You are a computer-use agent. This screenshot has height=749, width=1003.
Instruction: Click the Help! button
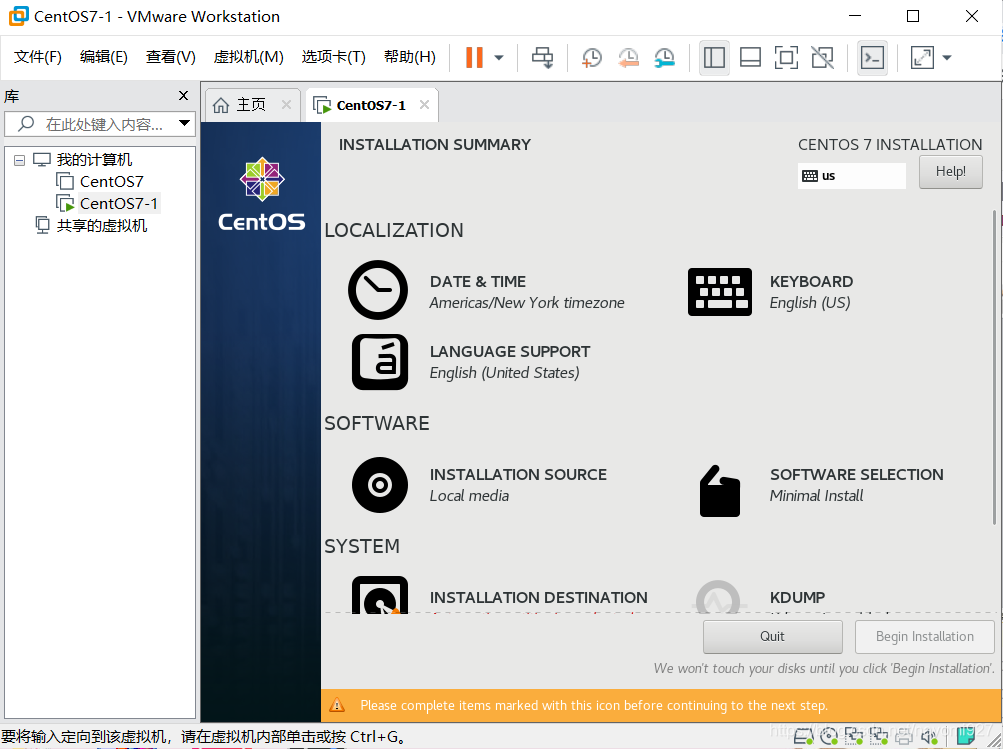click(x=951, y=172)
